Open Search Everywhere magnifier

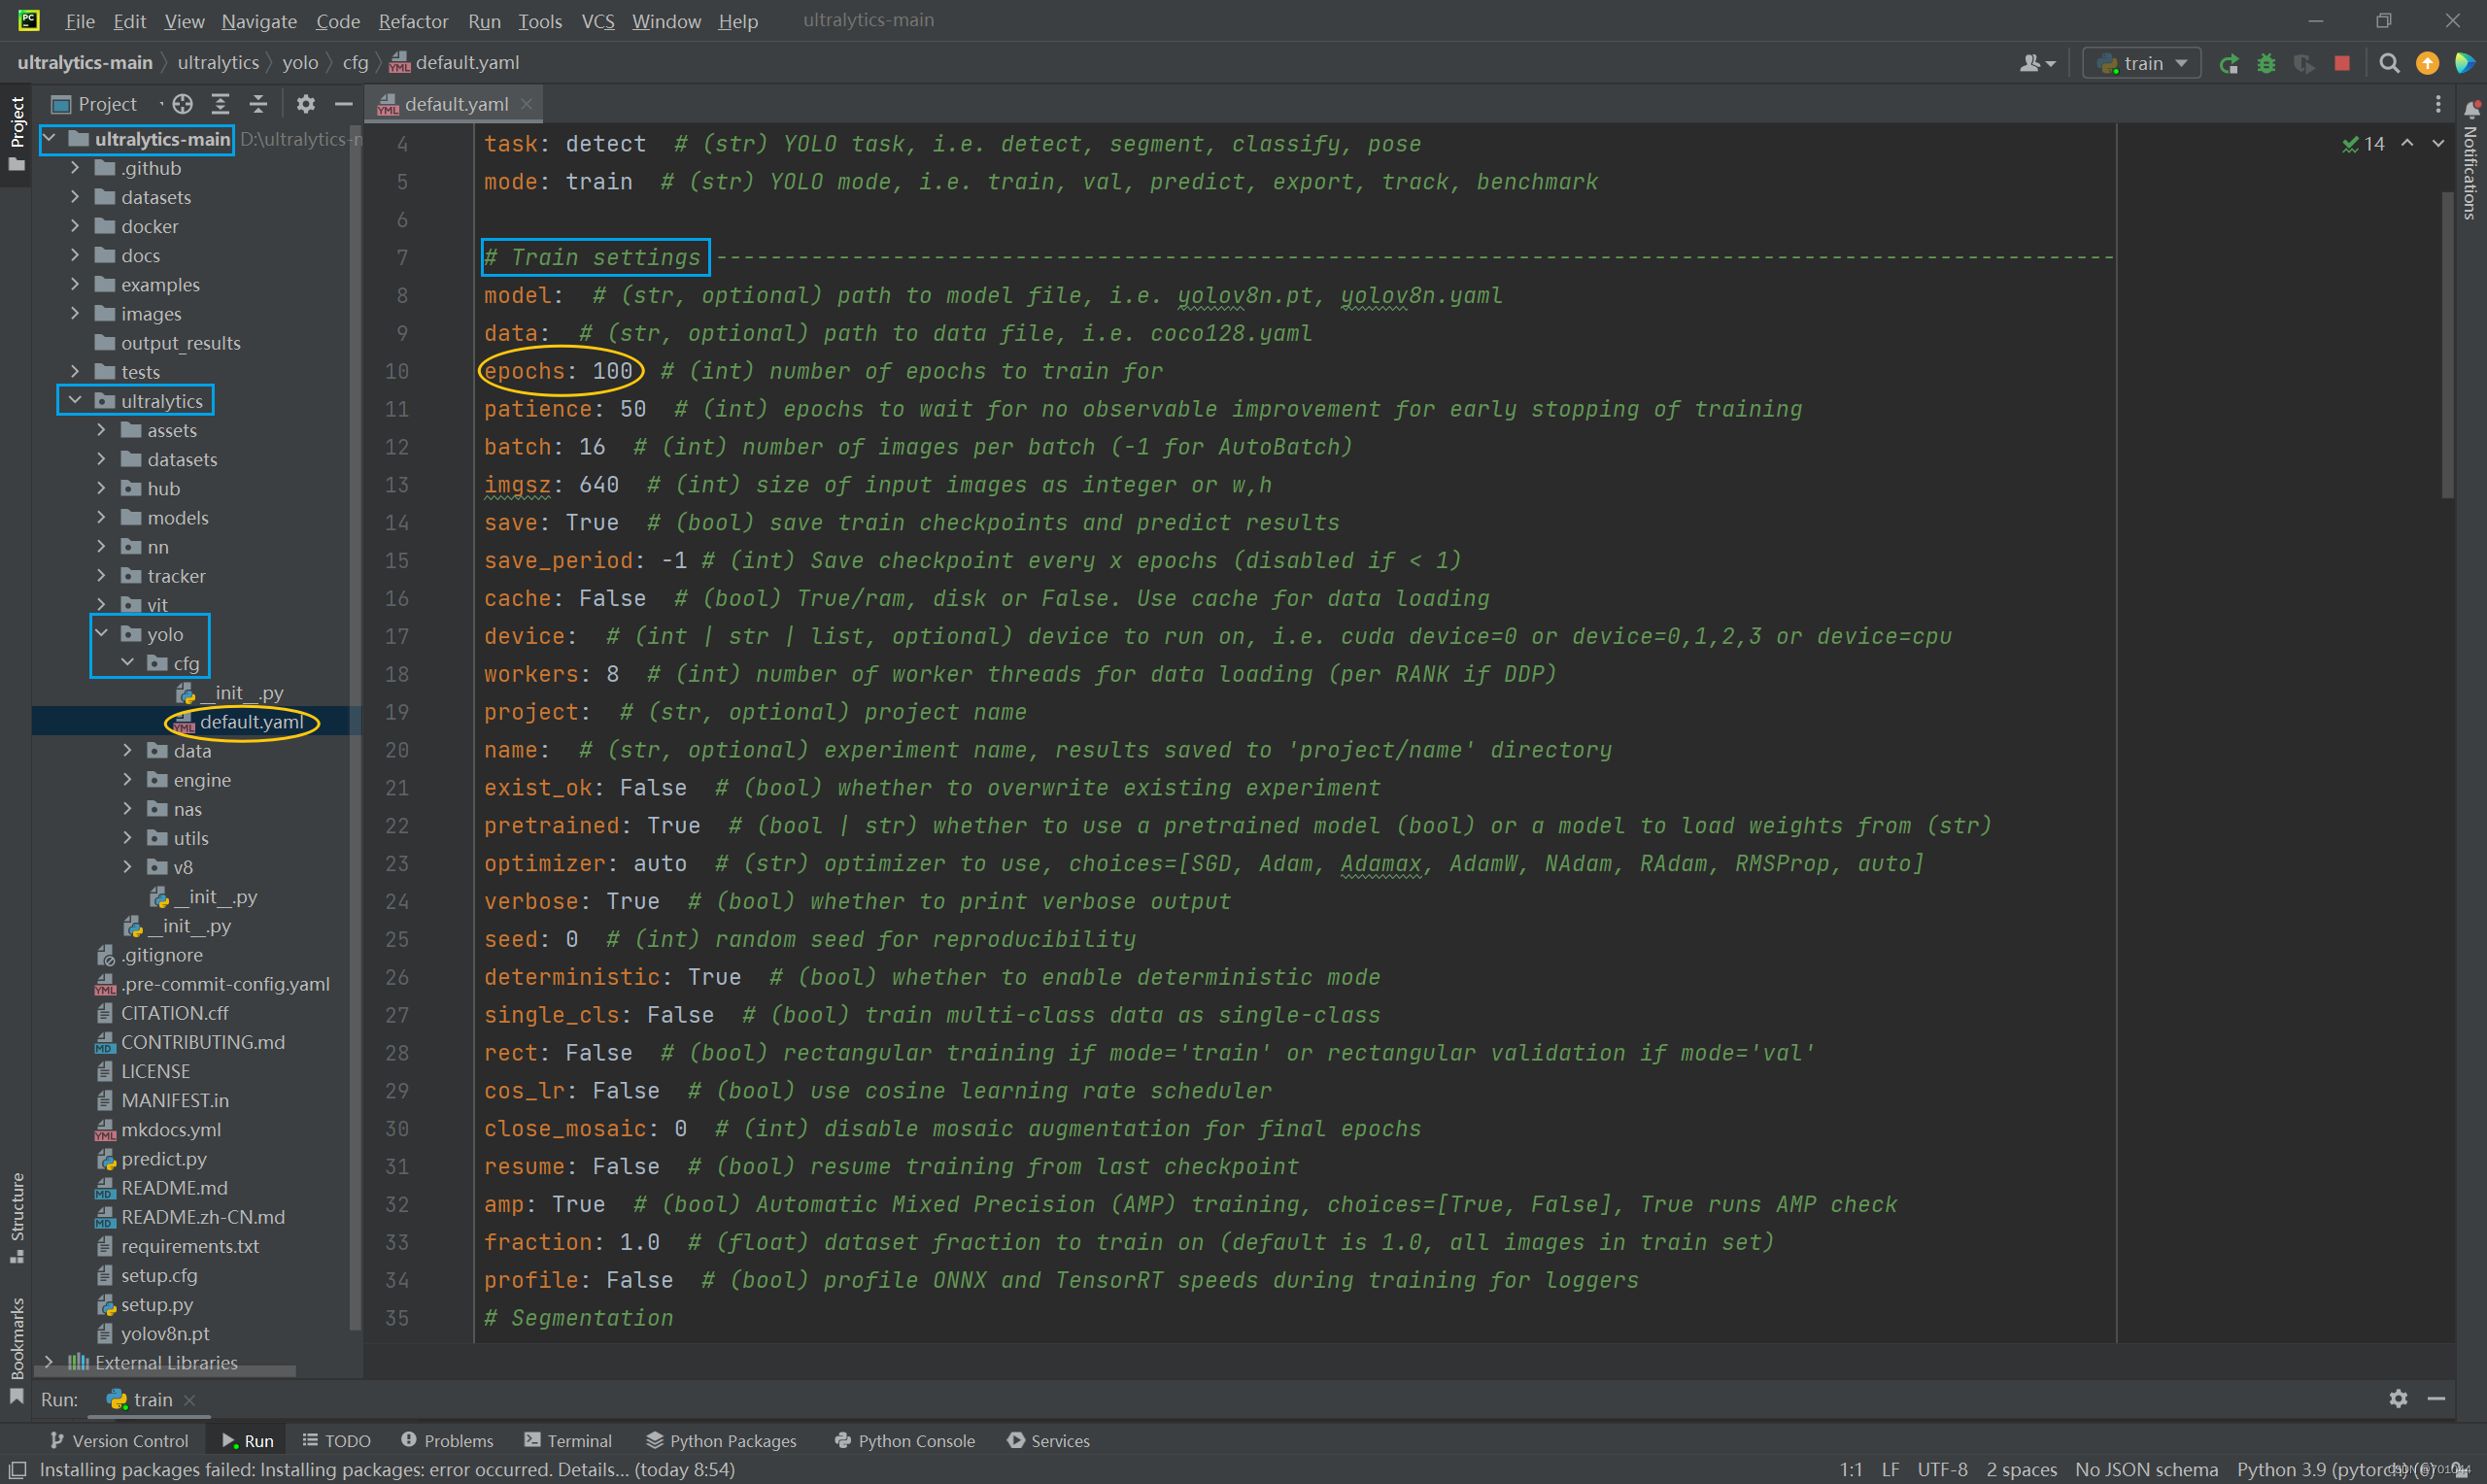pyautogui.click(x=2390, y=64)
